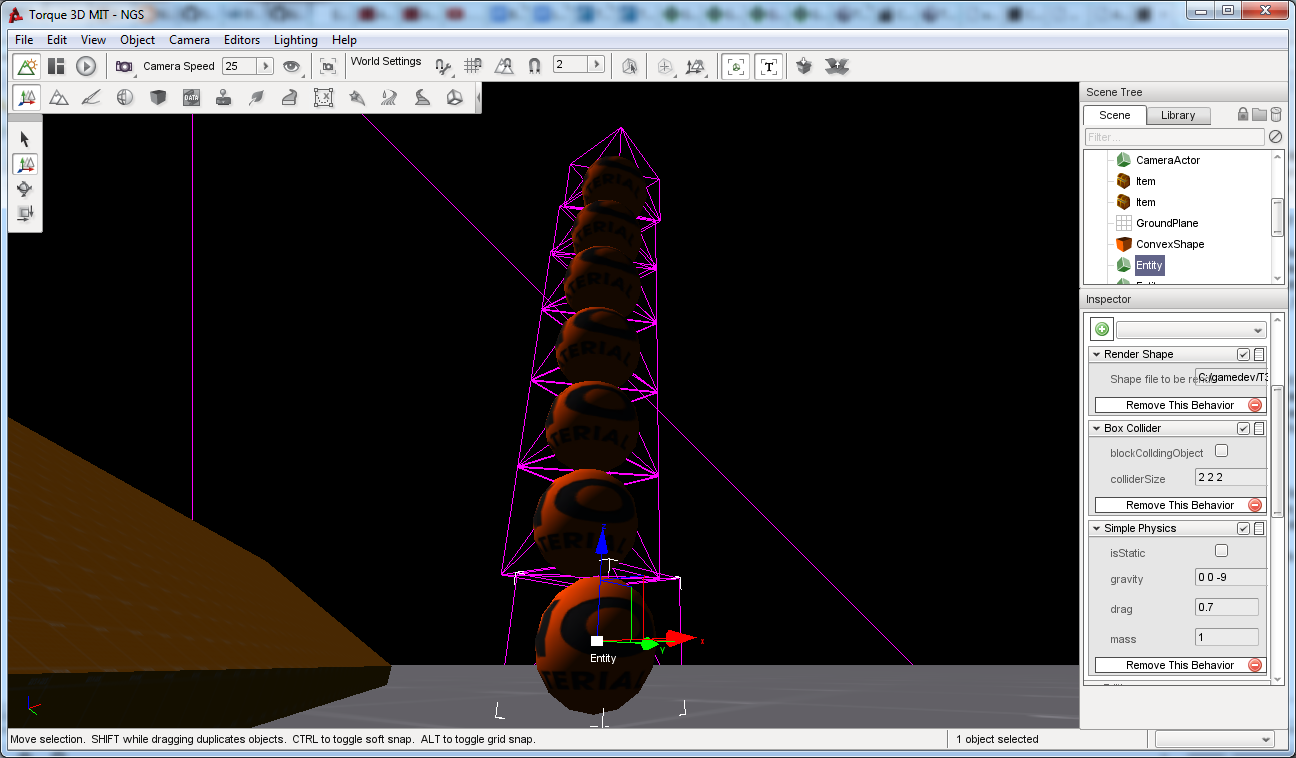Remove the Render Shape behavior

tap(1180, 405)
